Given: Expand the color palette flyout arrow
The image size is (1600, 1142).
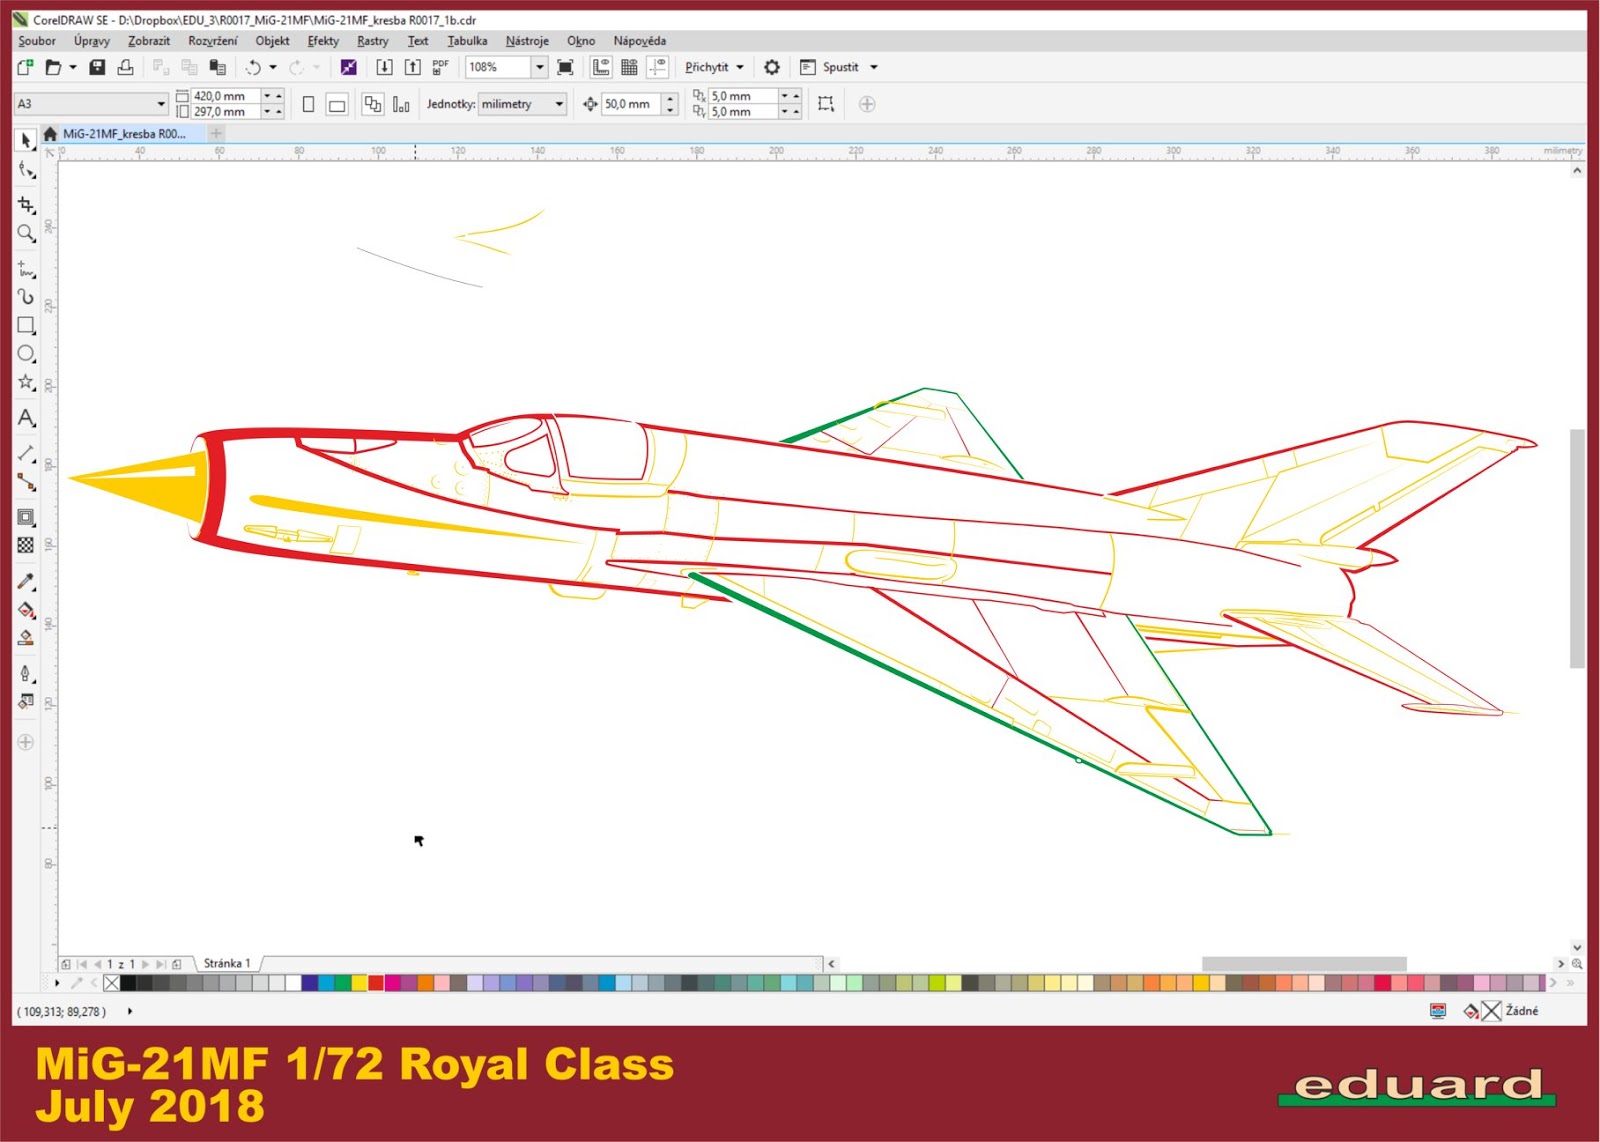Looking at the screenshot, I should [x=57, y=983].
